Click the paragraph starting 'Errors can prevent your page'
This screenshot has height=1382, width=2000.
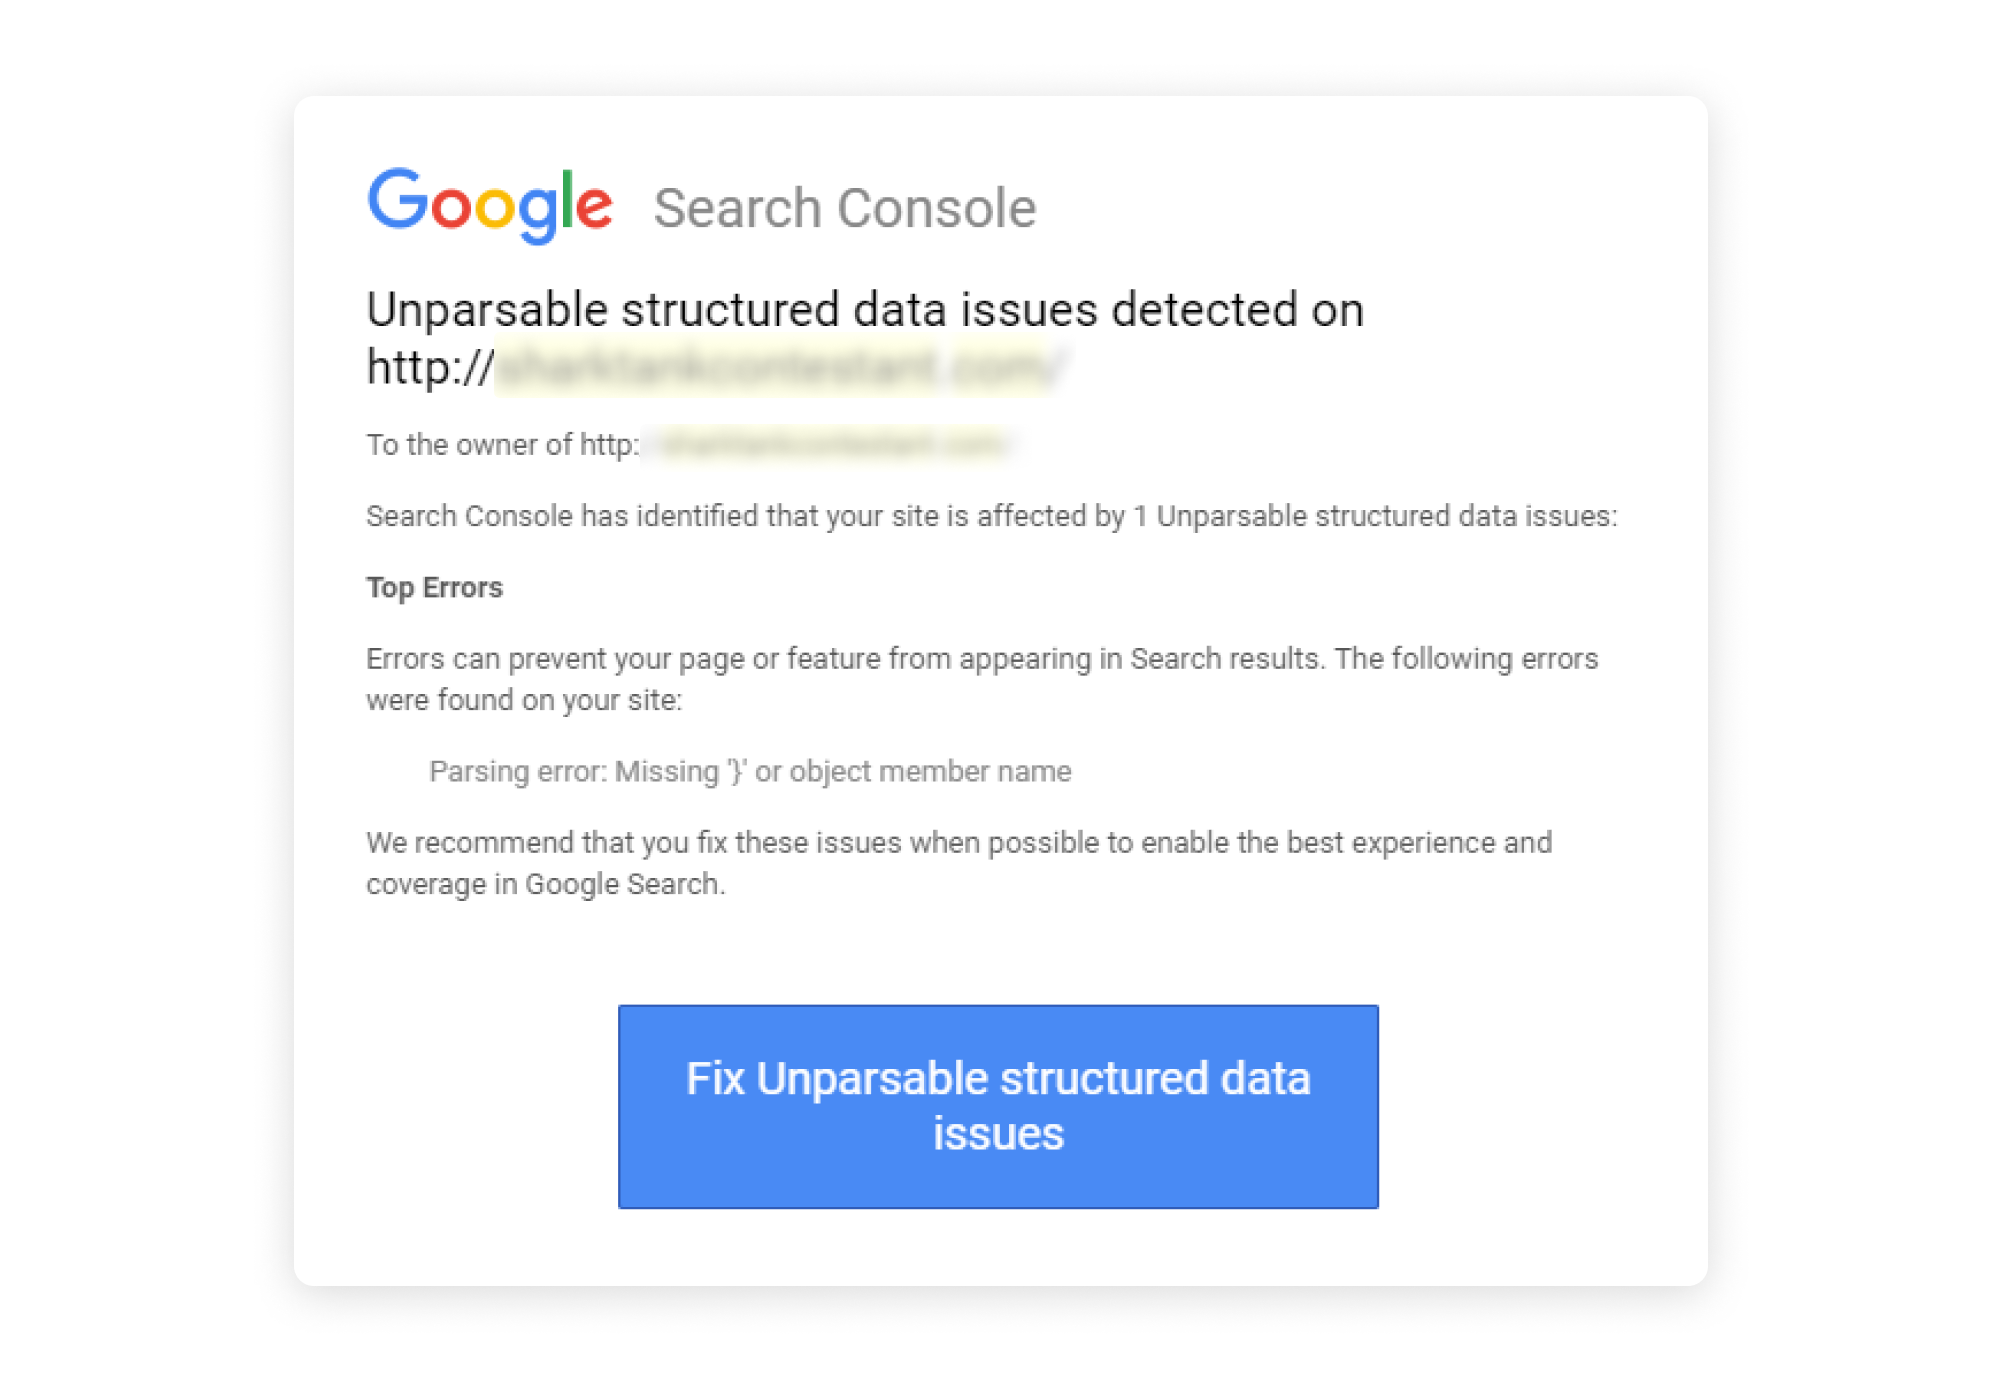(x=982, y=679)
